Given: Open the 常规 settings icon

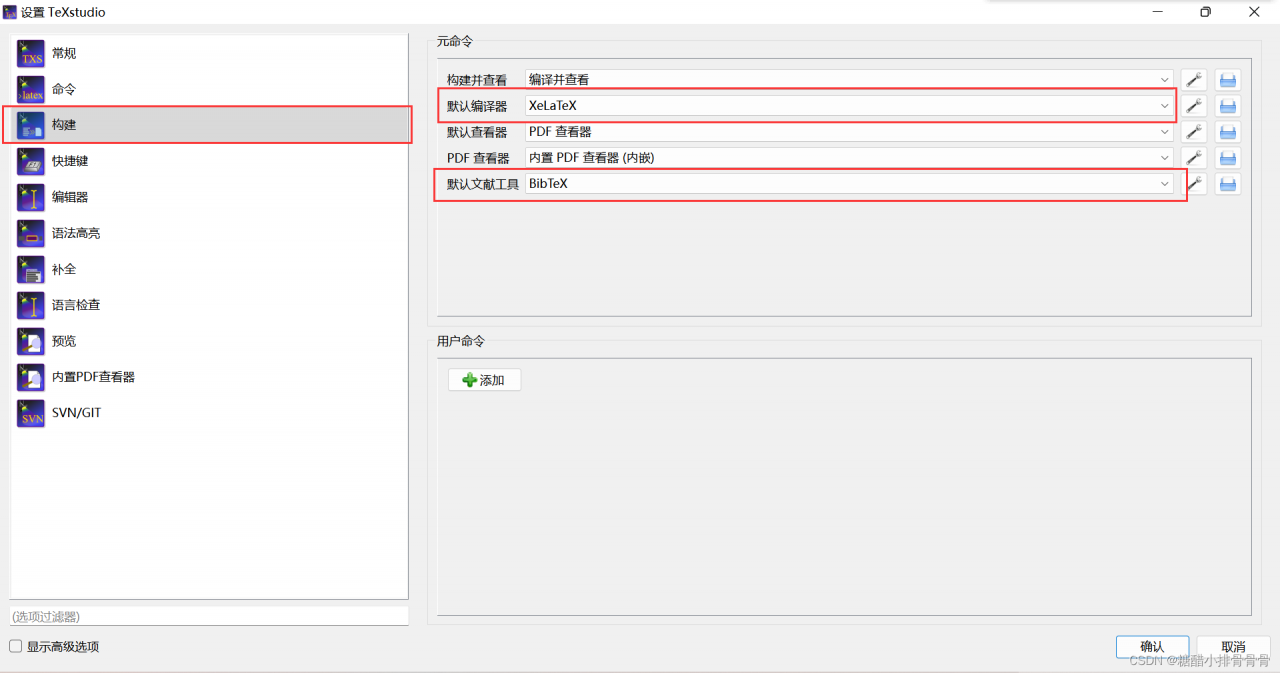Looking at the screenshot, I should (x=31, y=53).
